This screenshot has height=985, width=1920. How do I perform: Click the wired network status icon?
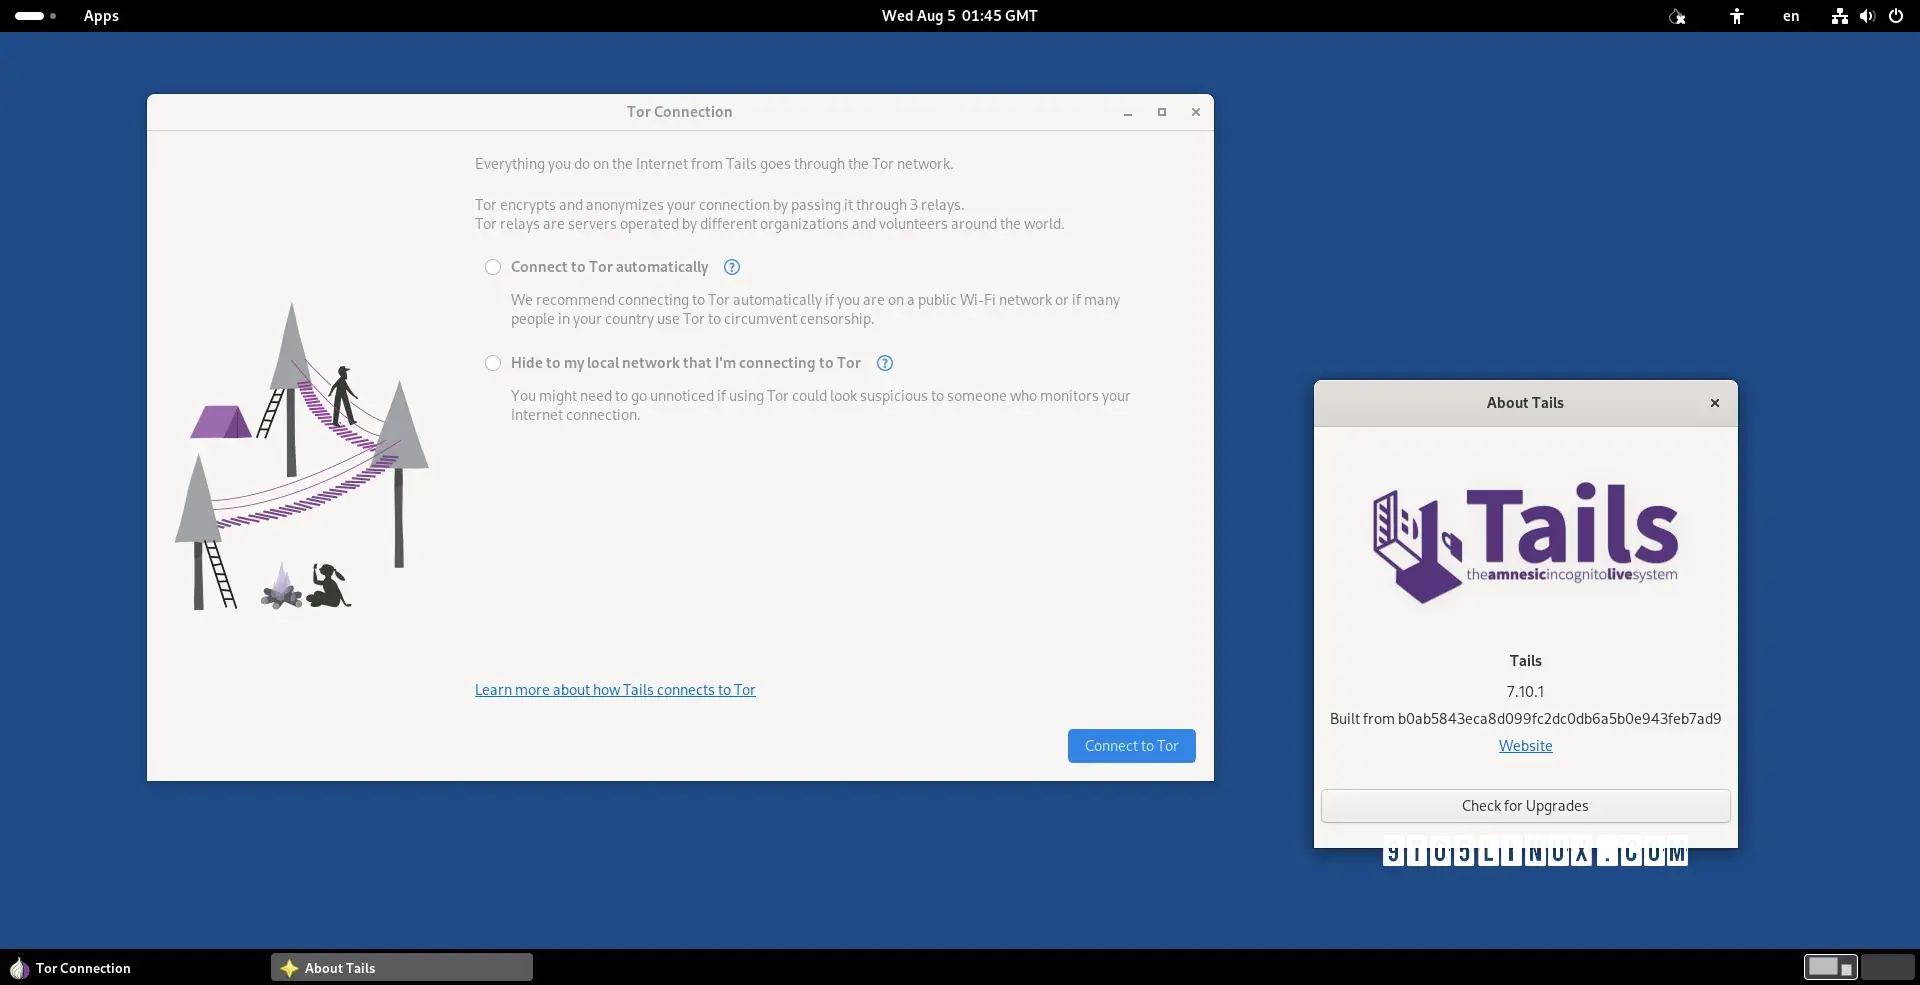pyautogui.click(x=1839, y=16)
